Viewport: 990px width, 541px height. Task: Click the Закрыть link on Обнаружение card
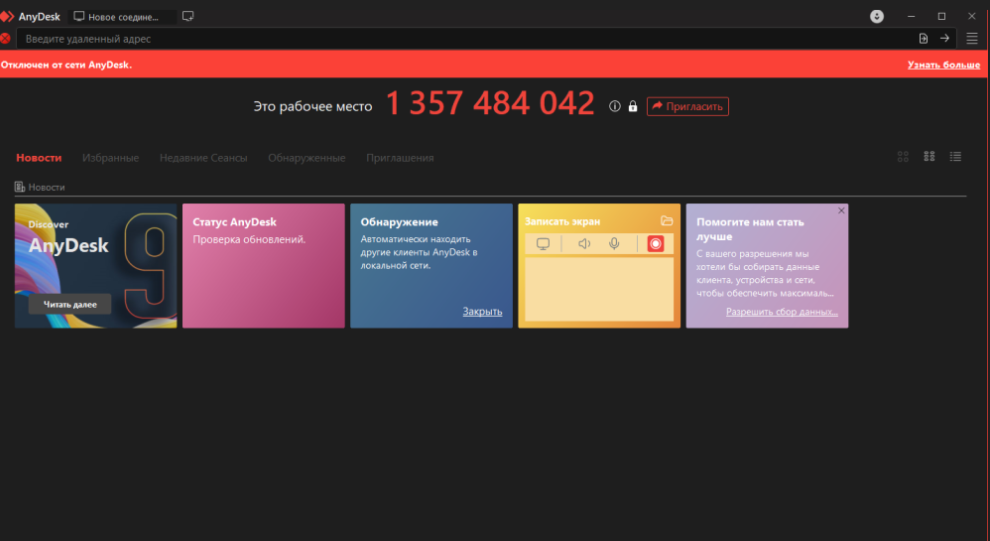pyautogui.click(x=482, y=311)
